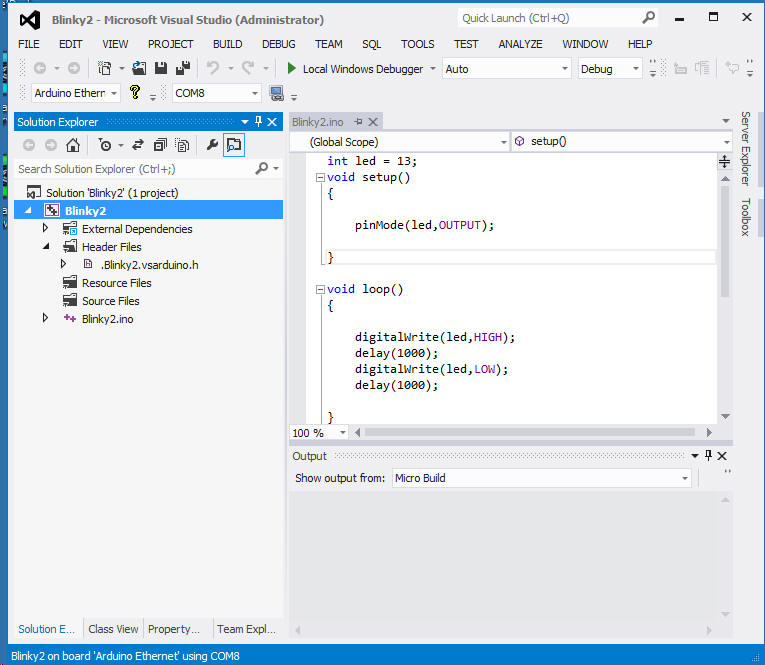Open the DEBUG menu
The width and height of the screenshot is (765, 665).
pos(279,44)
